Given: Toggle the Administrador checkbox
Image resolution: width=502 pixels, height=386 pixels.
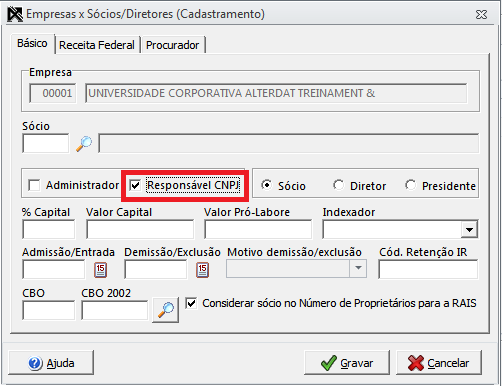Looking at the screenshot, I should point(34,185).
